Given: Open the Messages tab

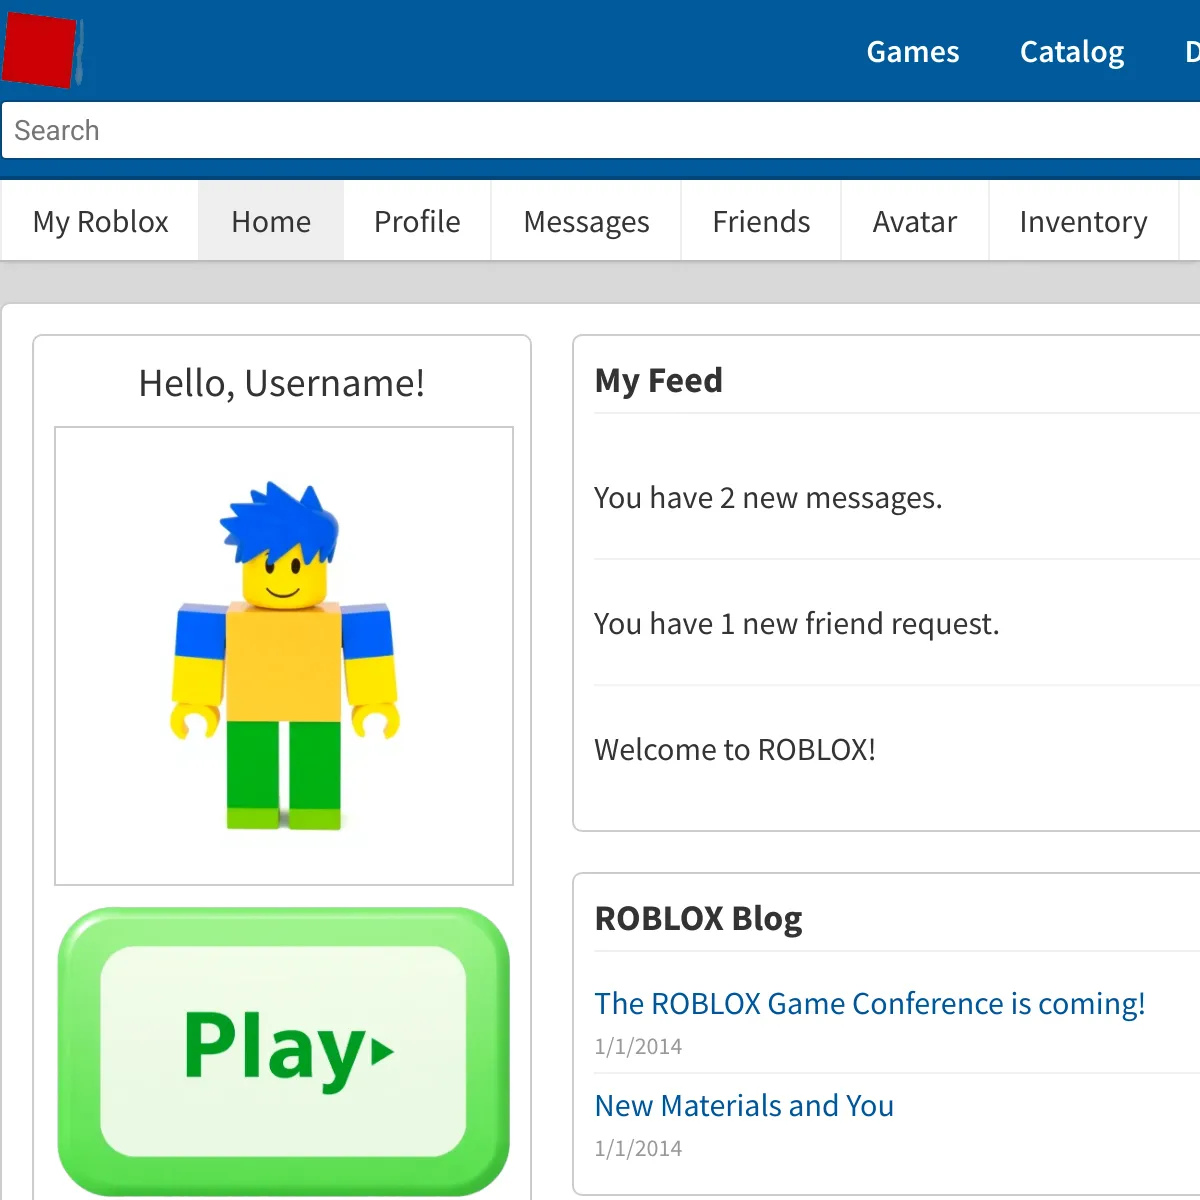Looking at the screenshot, I should pyautogui.click(x=586, y=221).
